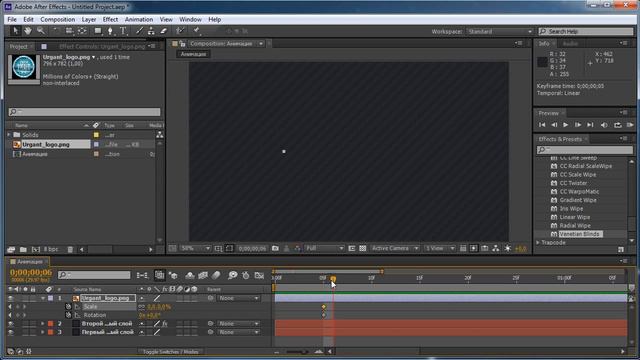Click Search Help input field

pyautogui.click(x=586, y=31)
